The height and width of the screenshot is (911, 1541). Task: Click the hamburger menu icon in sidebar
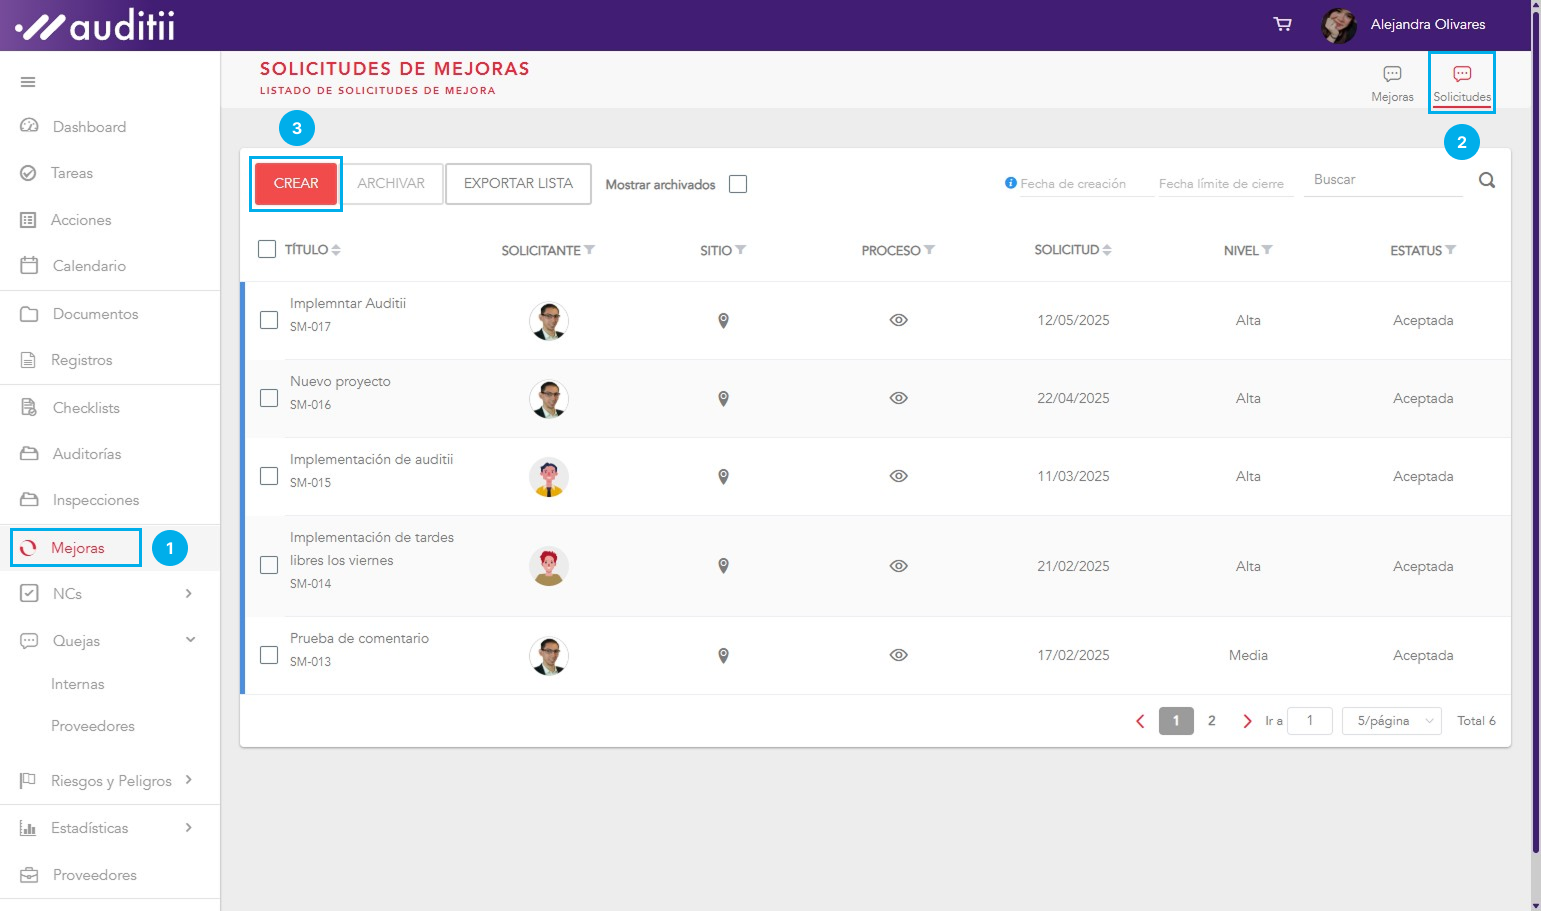28,82
